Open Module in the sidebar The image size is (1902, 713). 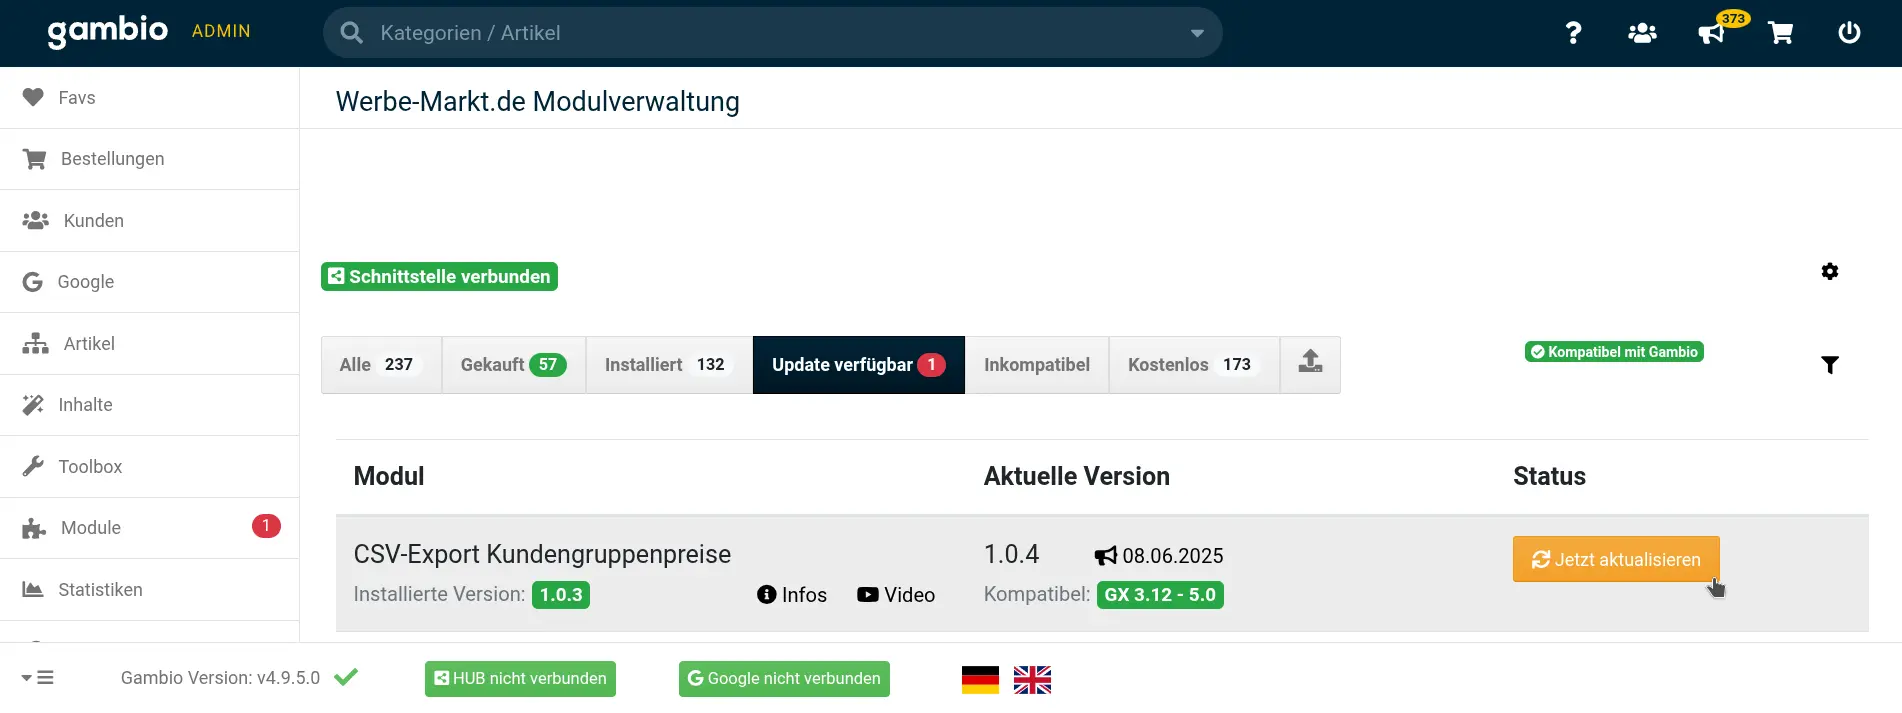coord(150,528)
